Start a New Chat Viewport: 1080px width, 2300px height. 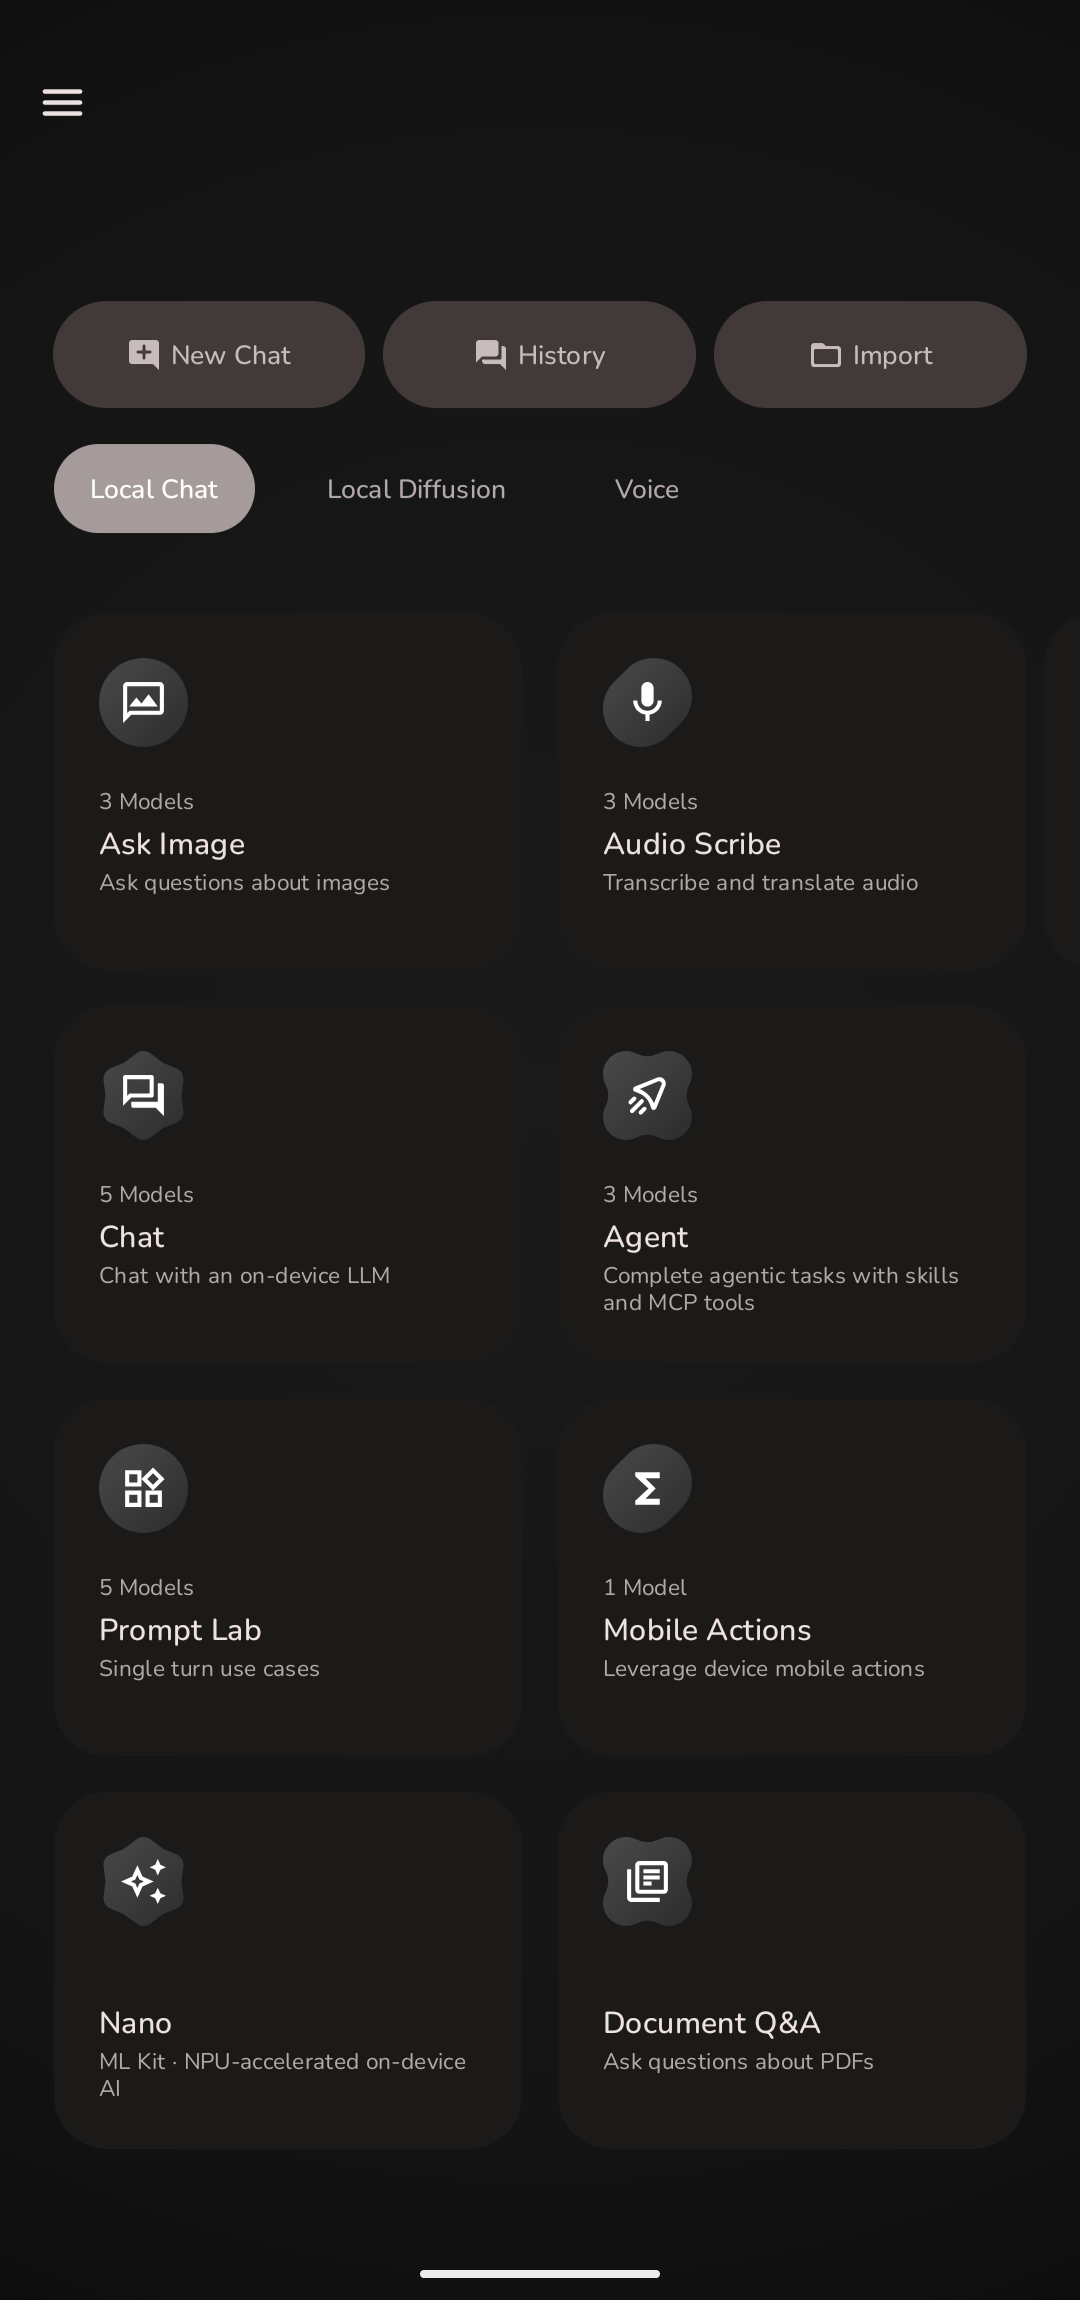209,354
